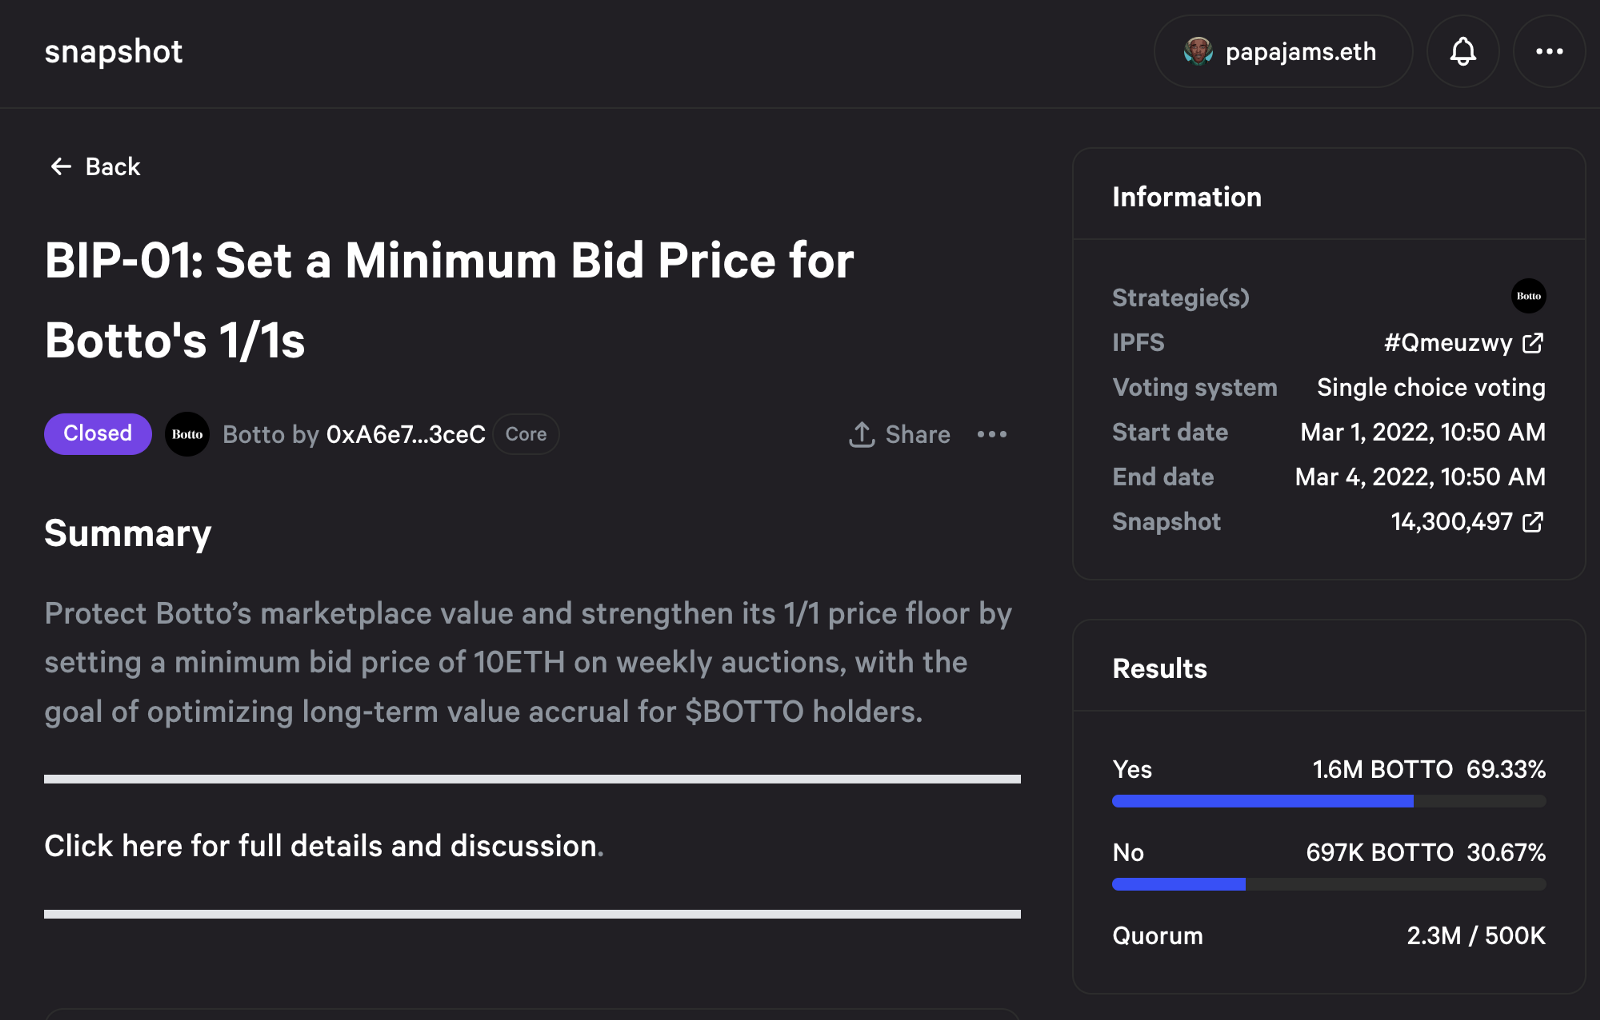This screenshot has width=1600, height=1020.
Task: Go to snapshot home logo
Action: point(114,51)
